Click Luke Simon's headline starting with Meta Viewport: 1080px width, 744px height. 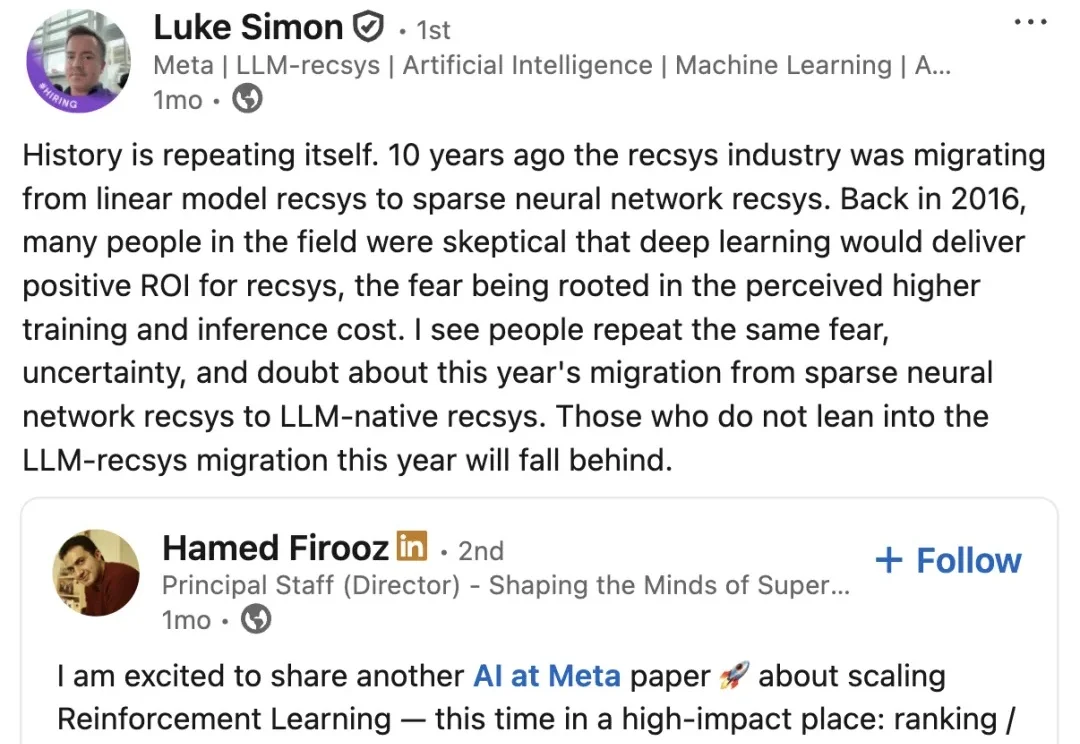[552, 65]
